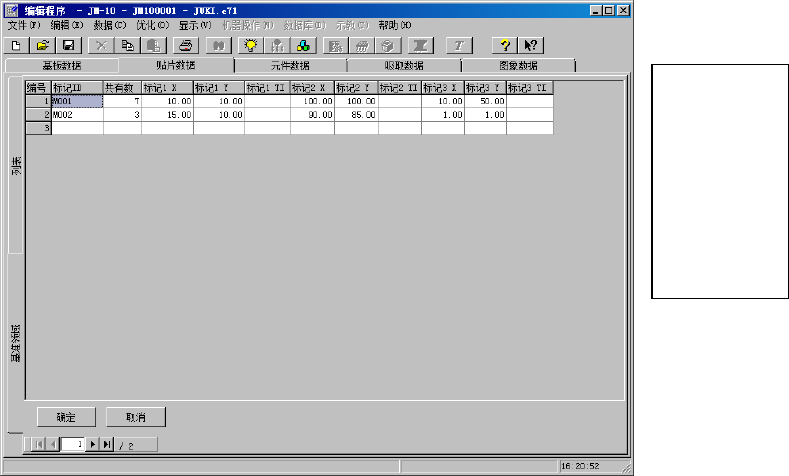
Task: Click the 共有数 value 7 in row 1
Action: [122, 101]
